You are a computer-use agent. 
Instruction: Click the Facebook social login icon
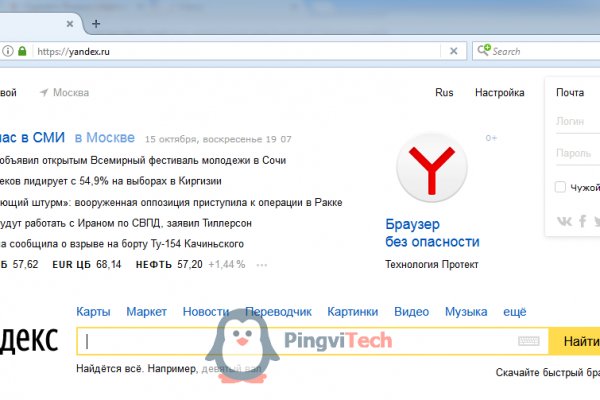[x=583, y=221]
